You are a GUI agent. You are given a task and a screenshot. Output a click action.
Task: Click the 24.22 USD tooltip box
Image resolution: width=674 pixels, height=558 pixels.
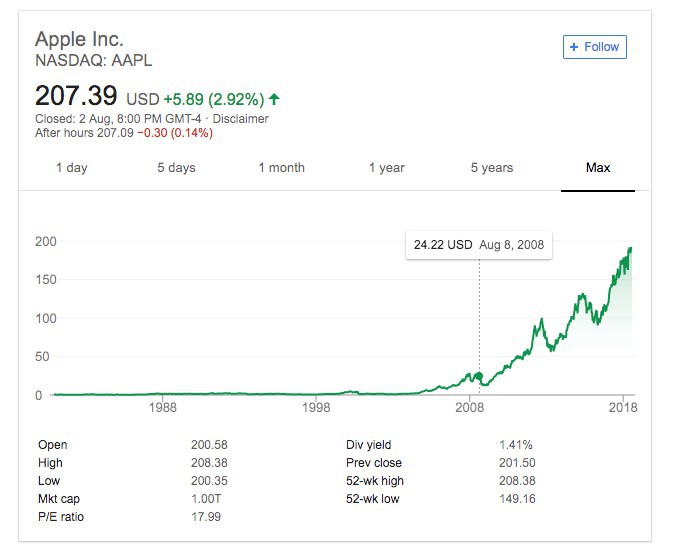click(x=479, y=245)
